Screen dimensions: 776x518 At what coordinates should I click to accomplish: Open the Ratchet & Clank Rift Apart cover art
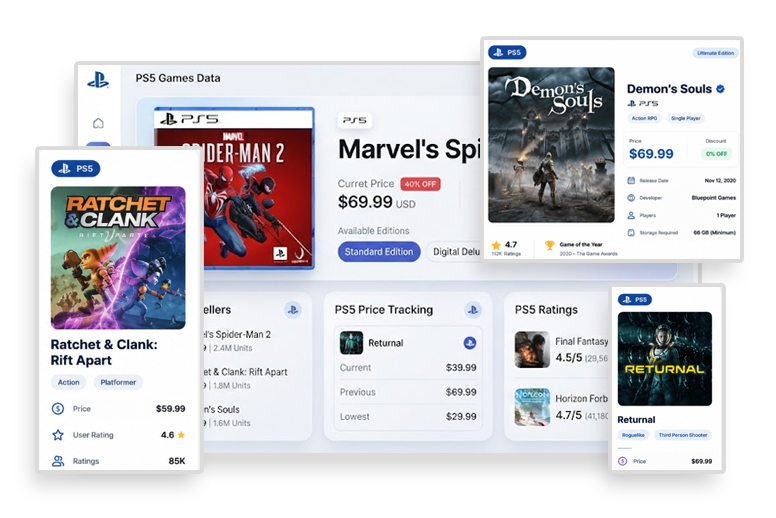tap(118, 257)
